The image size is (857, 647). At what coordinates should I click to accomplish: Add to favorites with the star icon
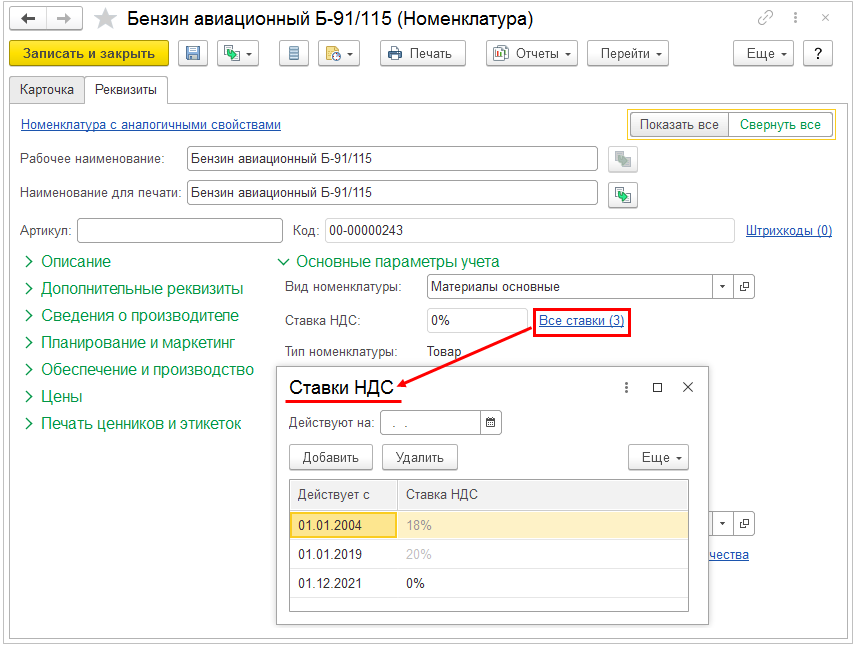[x=105, y=19]
